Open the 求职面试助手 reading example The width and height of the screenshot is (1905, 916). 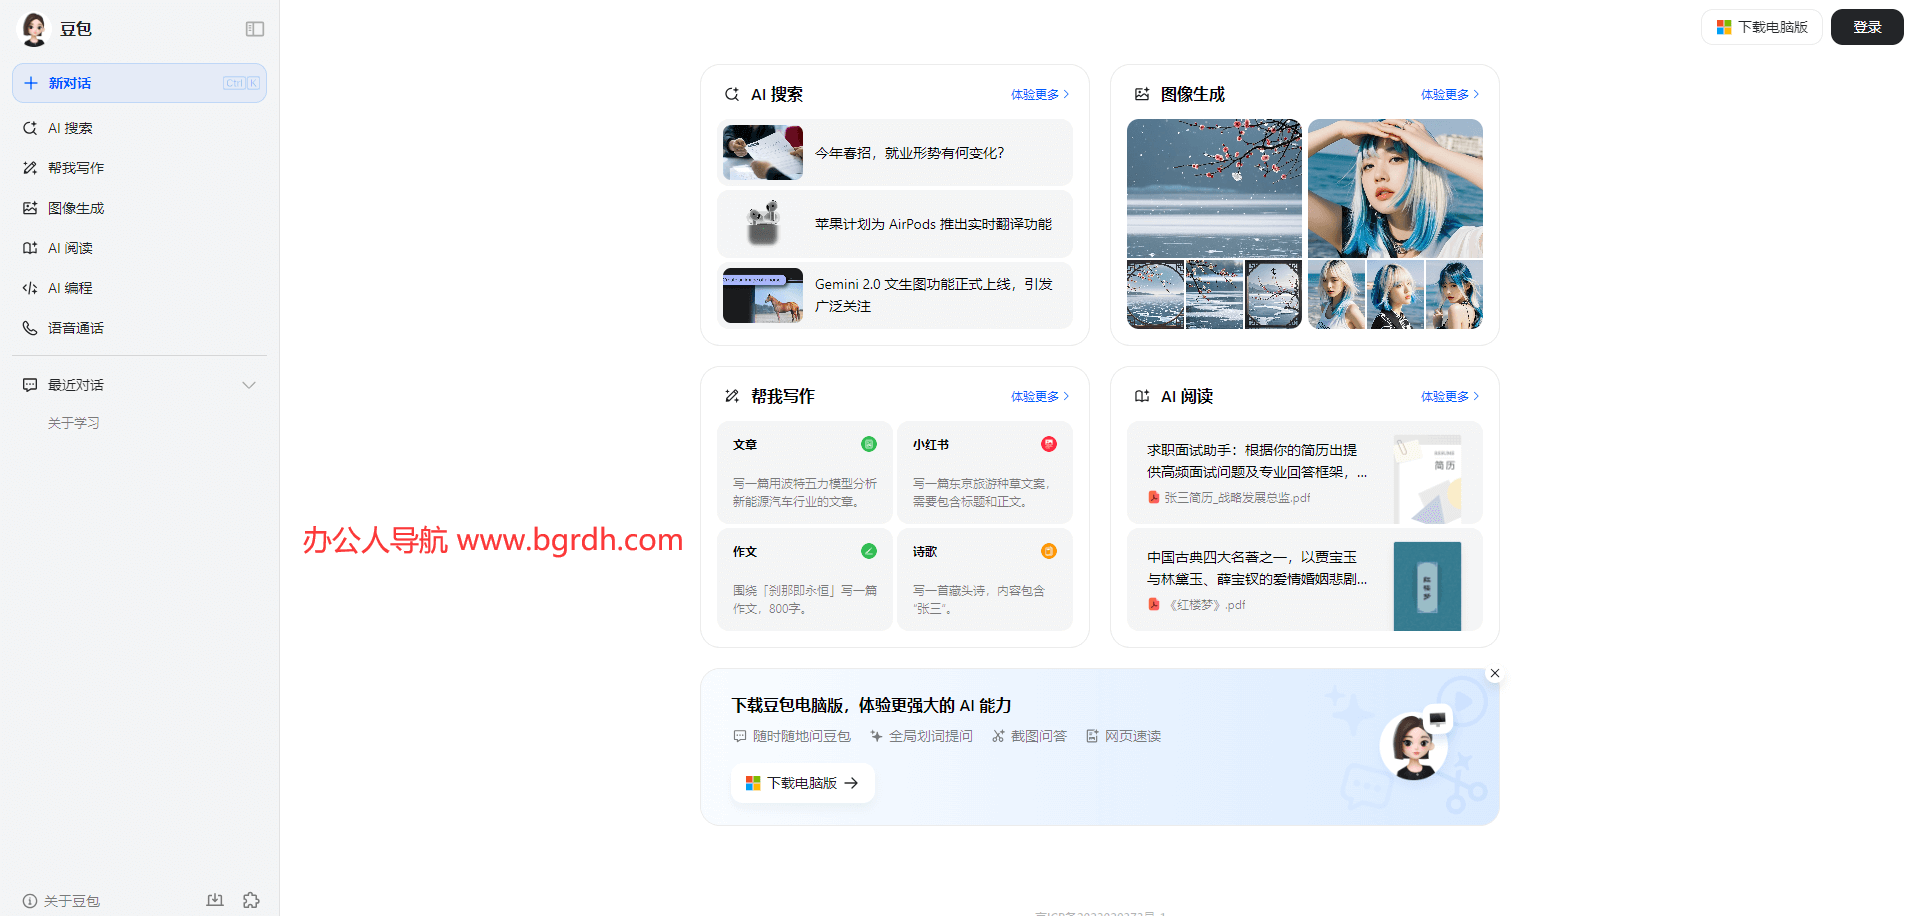click(x=1305, y=472)
